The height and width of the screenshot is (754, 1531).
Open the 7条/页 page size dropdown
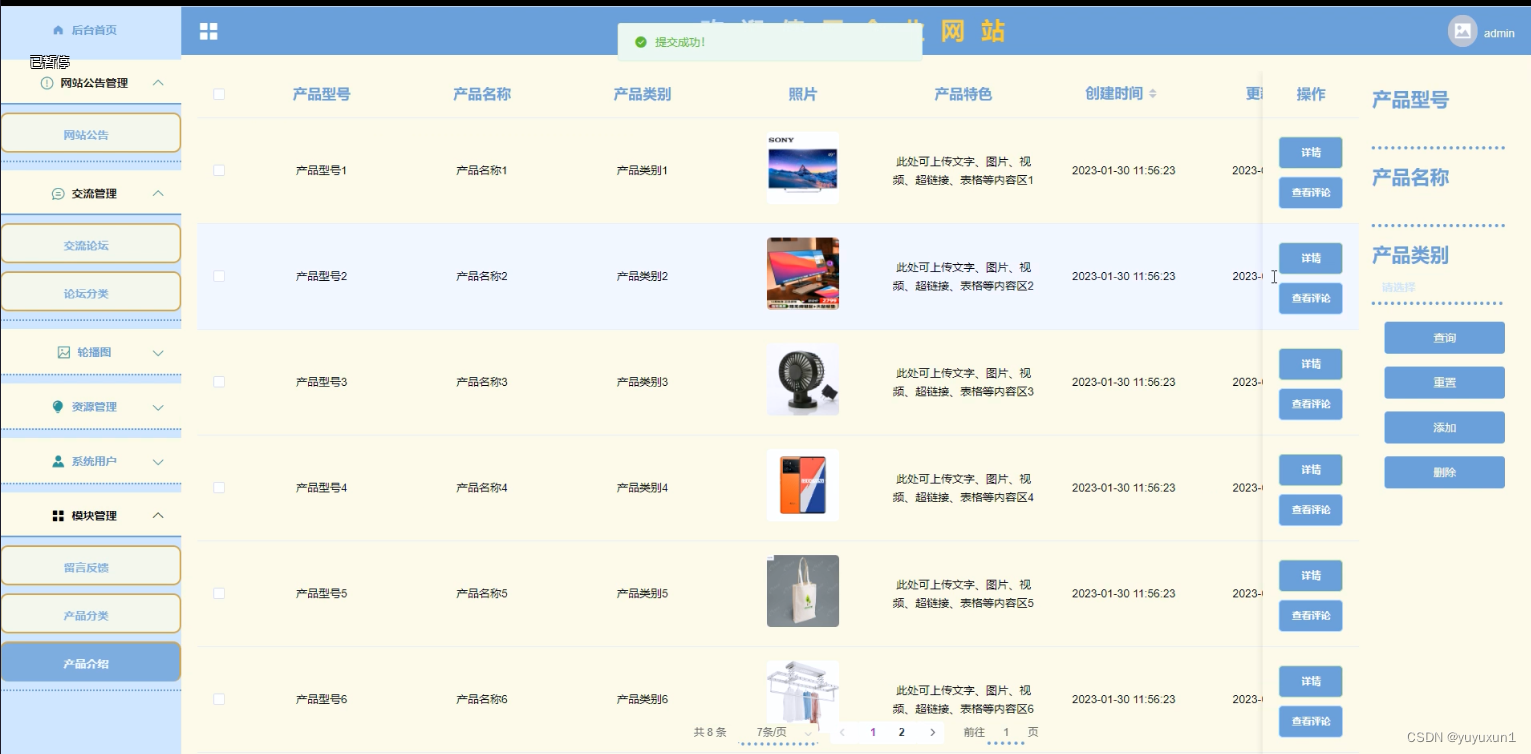point(780,733)
